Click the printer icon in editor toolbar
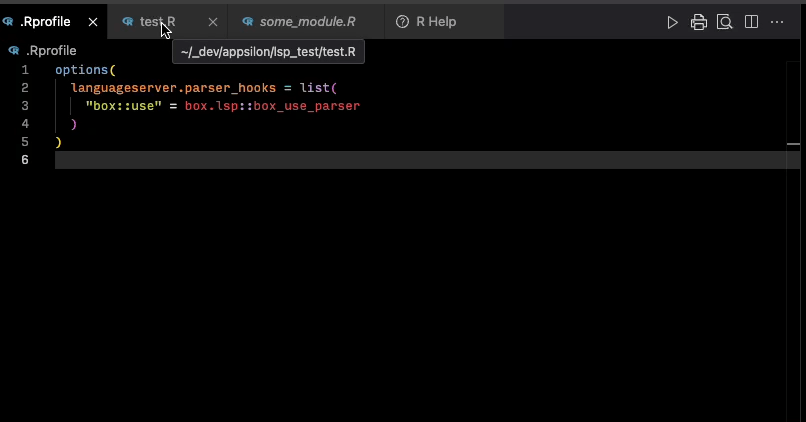 [699, 22]
